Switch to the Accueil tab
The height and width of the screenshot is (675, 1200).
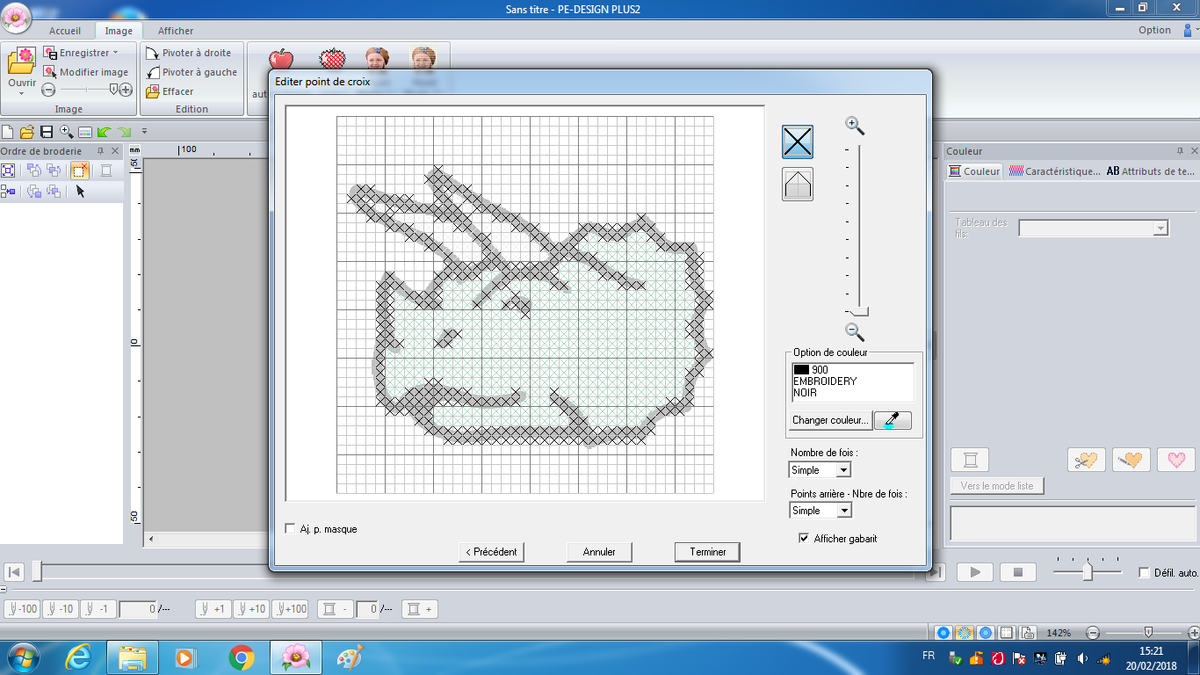pos(65,31)
